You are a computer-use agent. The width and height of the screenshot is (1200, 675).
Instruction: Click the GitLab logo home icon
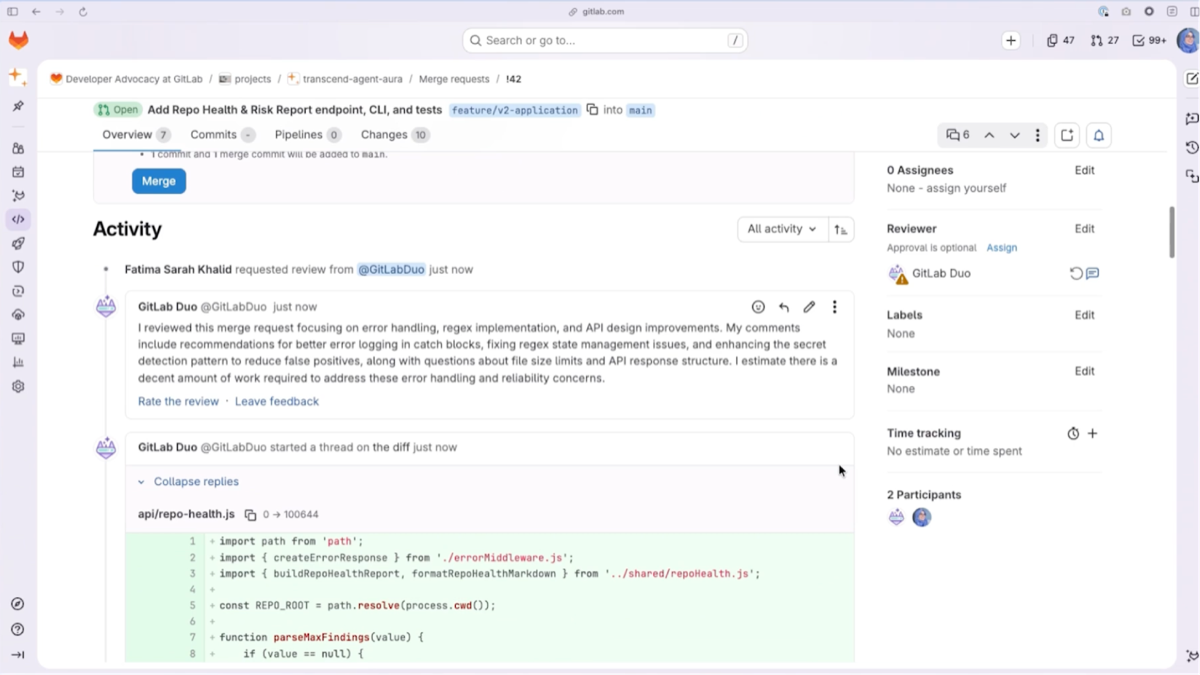(18, 40)
